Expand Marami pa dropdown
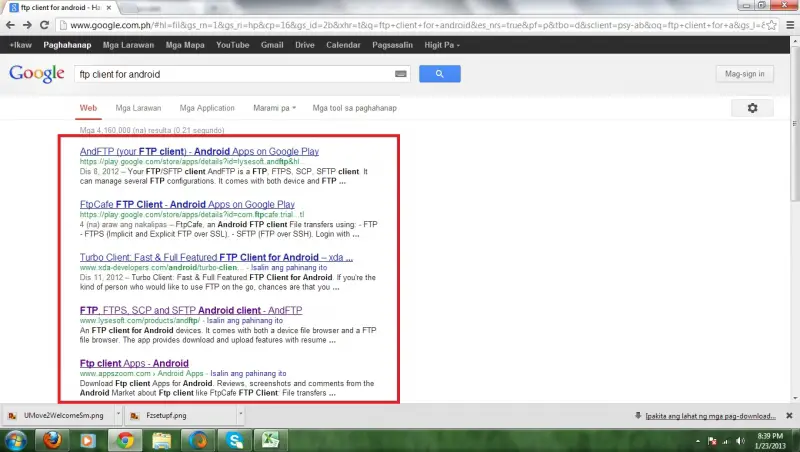This screenshot has width=800, height=452. tap(274, 108)
